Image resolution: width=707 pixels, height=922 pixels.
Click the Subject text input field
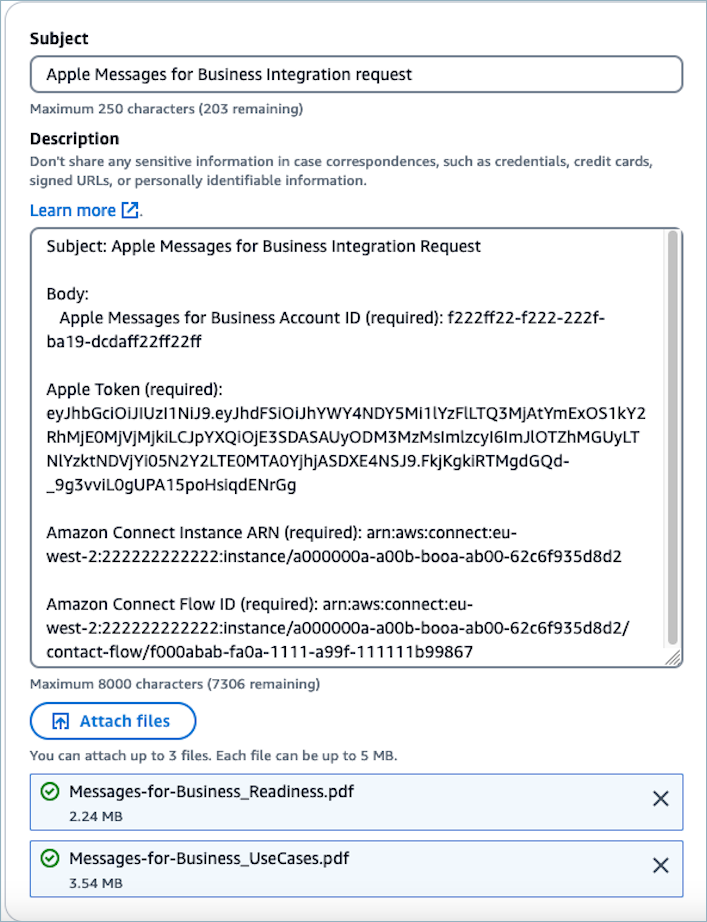click(356, 74)
